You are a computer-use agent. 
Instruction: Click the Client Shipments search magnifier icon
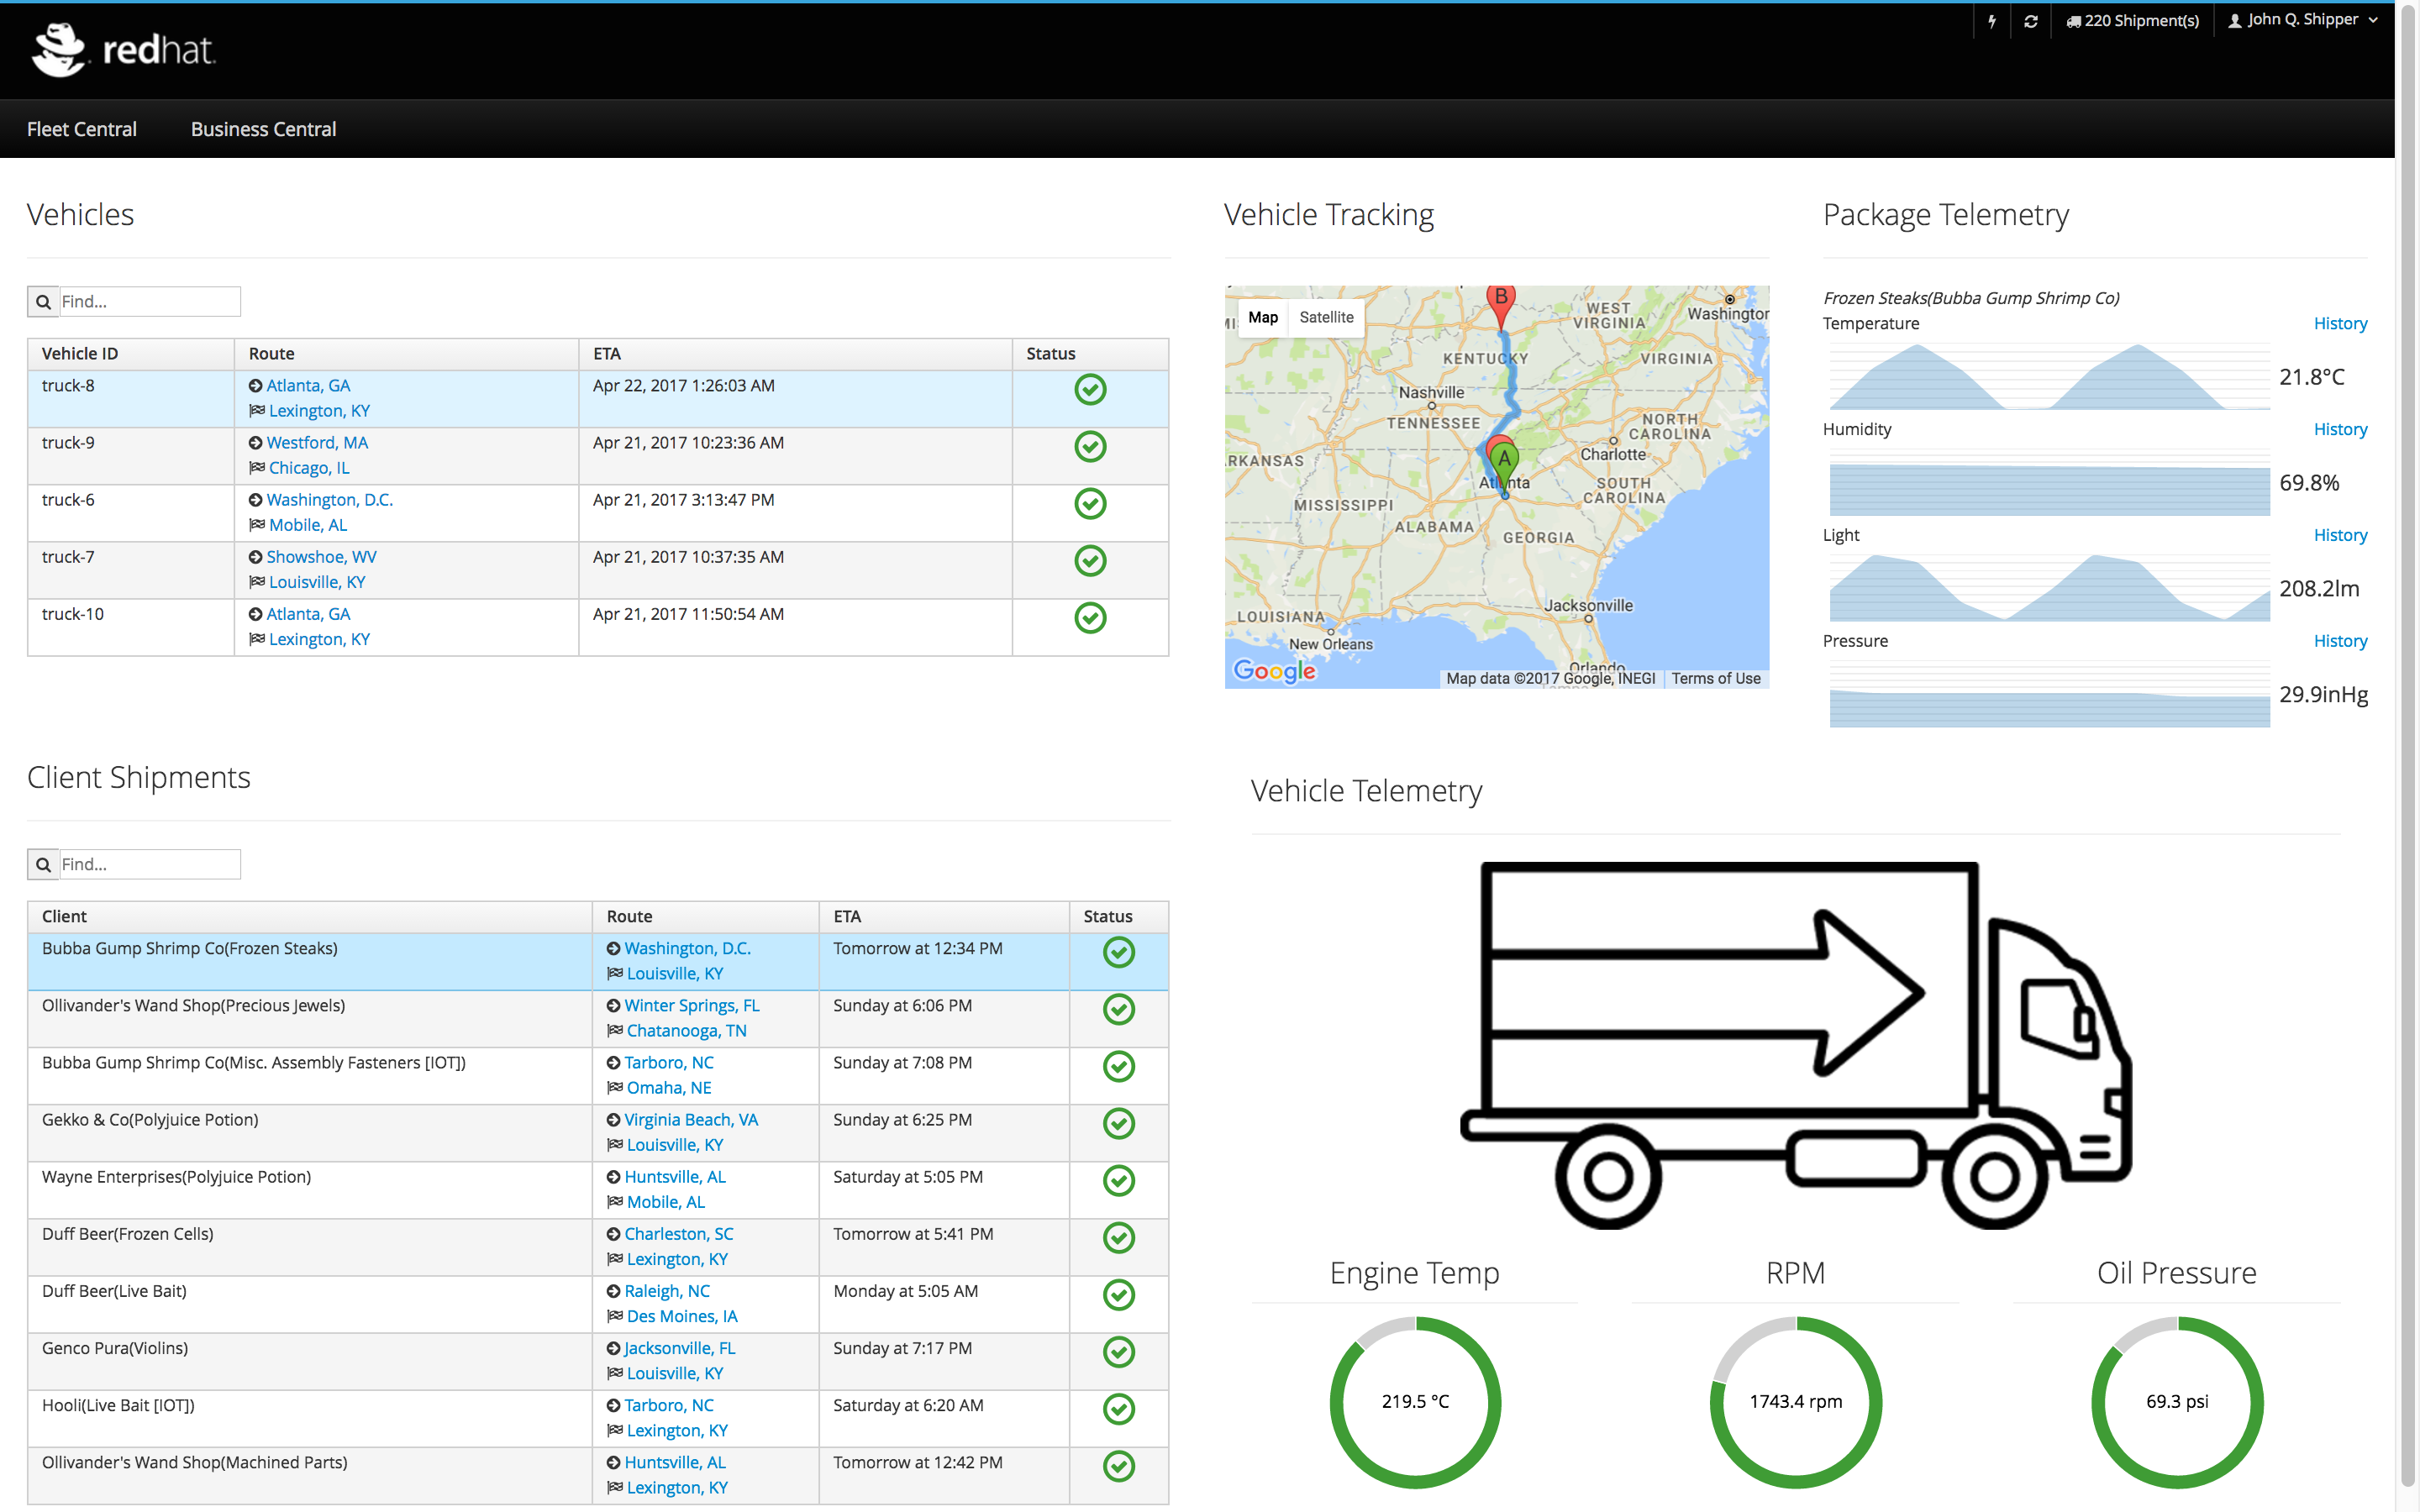coord(44,865)
